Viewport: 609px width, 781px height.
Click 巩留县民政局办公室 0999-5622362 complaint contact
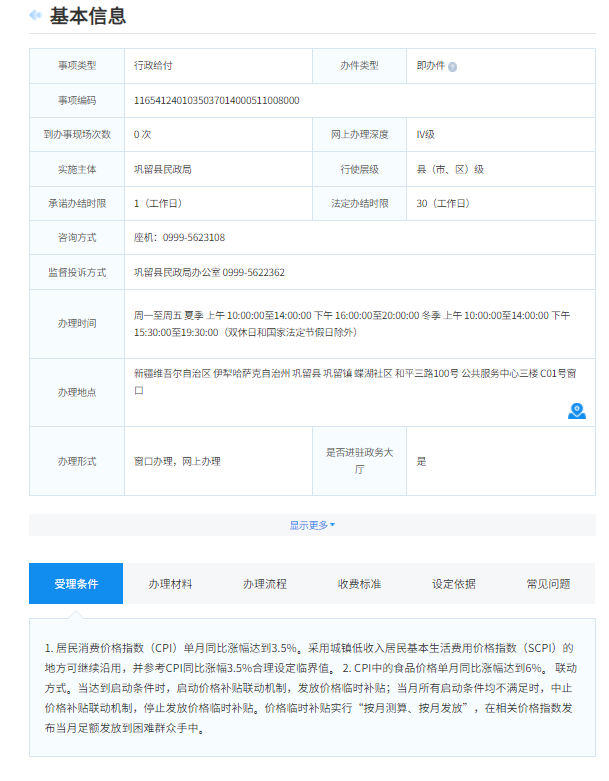click(209, 272)
